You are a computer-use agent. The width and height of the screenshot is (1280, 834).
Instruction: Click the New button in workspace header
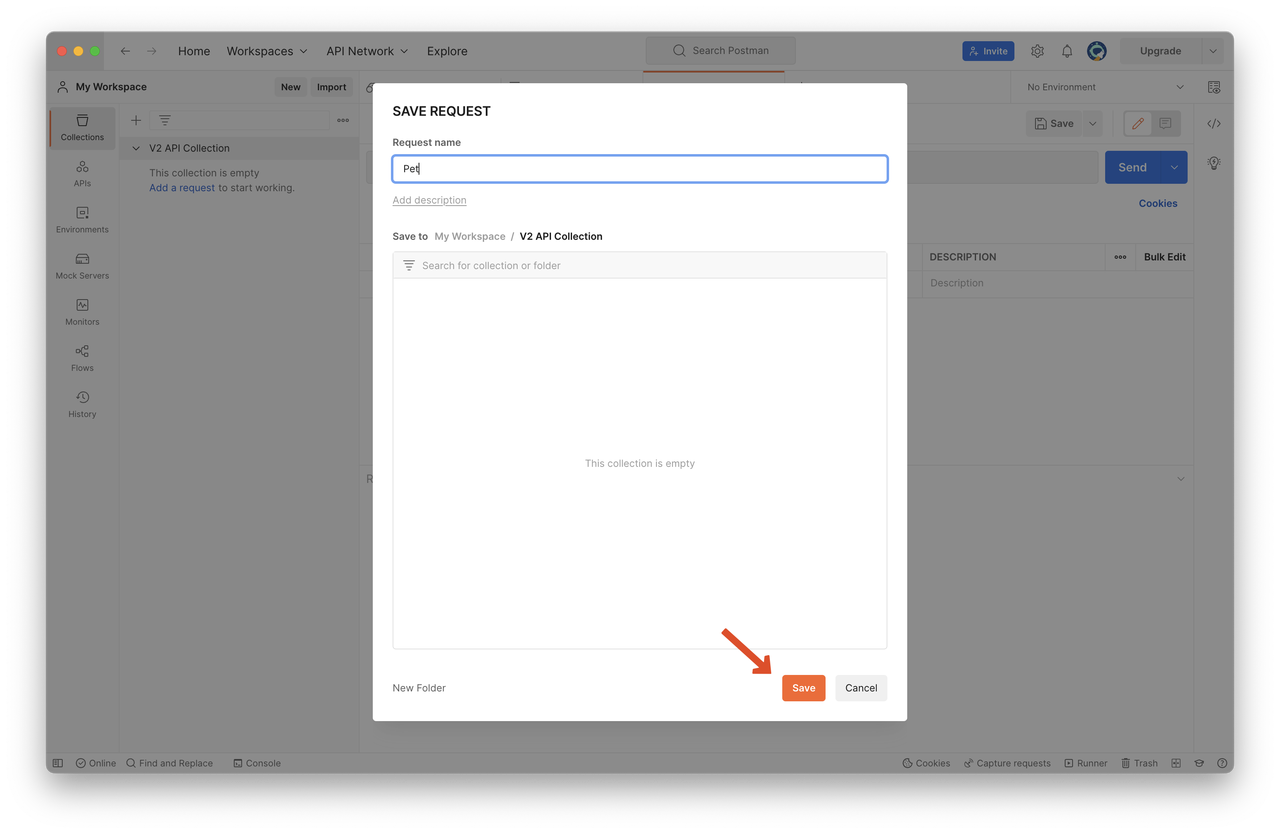[290, 87]
